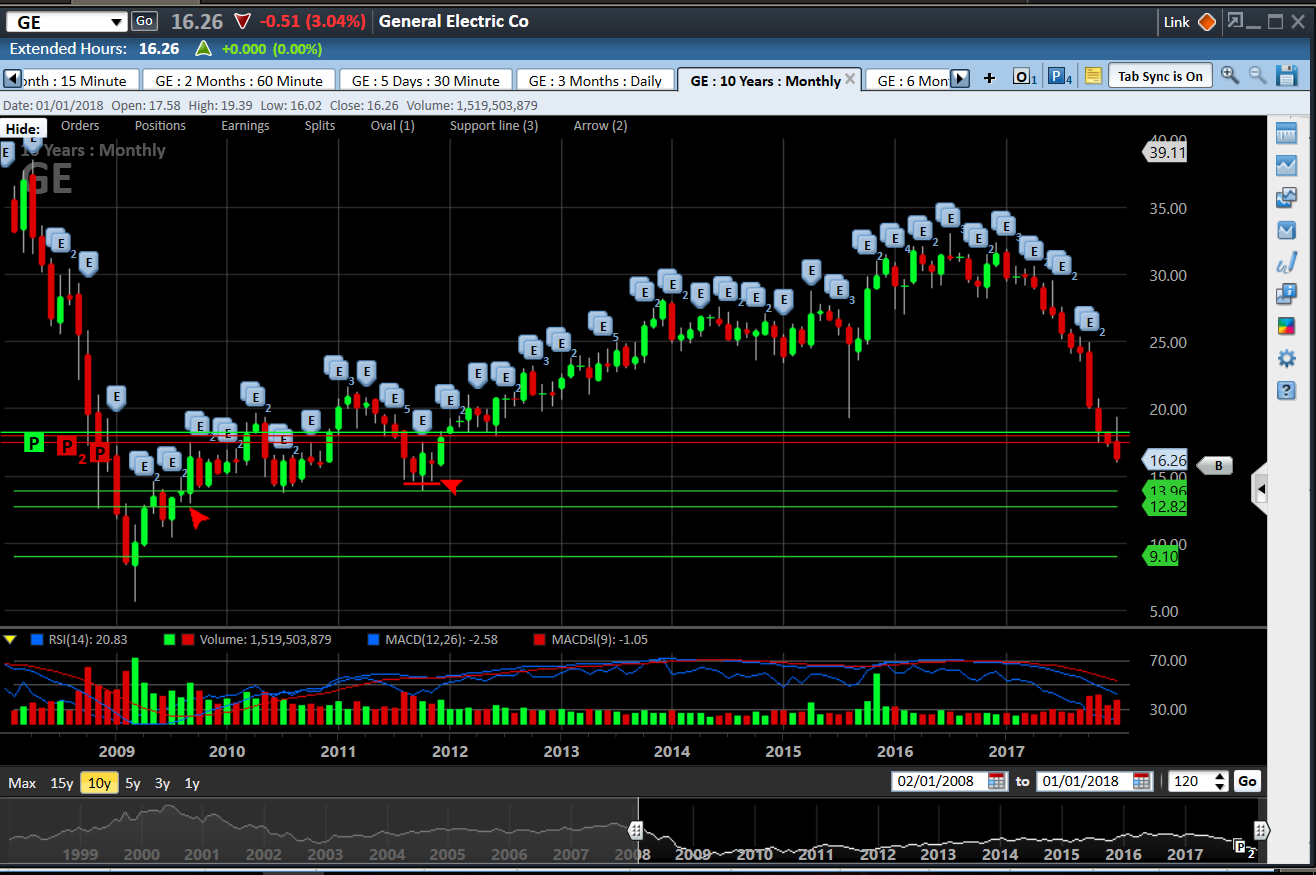Zoom out with the magnifier minus icon
The height and width of the screenshot is (875, 1316).
coord(1258,76)
